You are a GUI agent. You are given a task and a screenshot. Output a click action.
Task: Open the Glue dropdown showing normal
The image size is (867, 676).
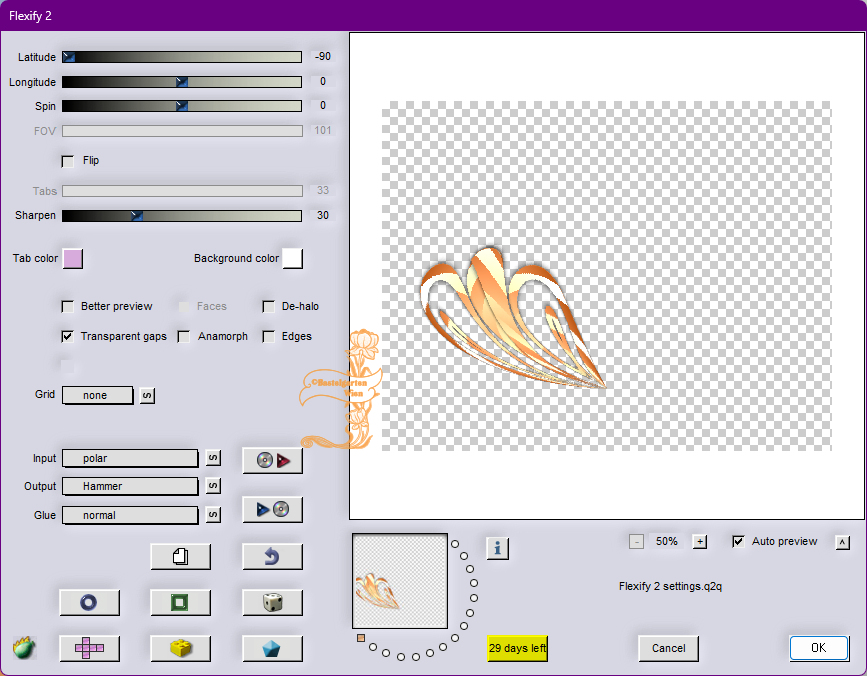pos(130,515)
